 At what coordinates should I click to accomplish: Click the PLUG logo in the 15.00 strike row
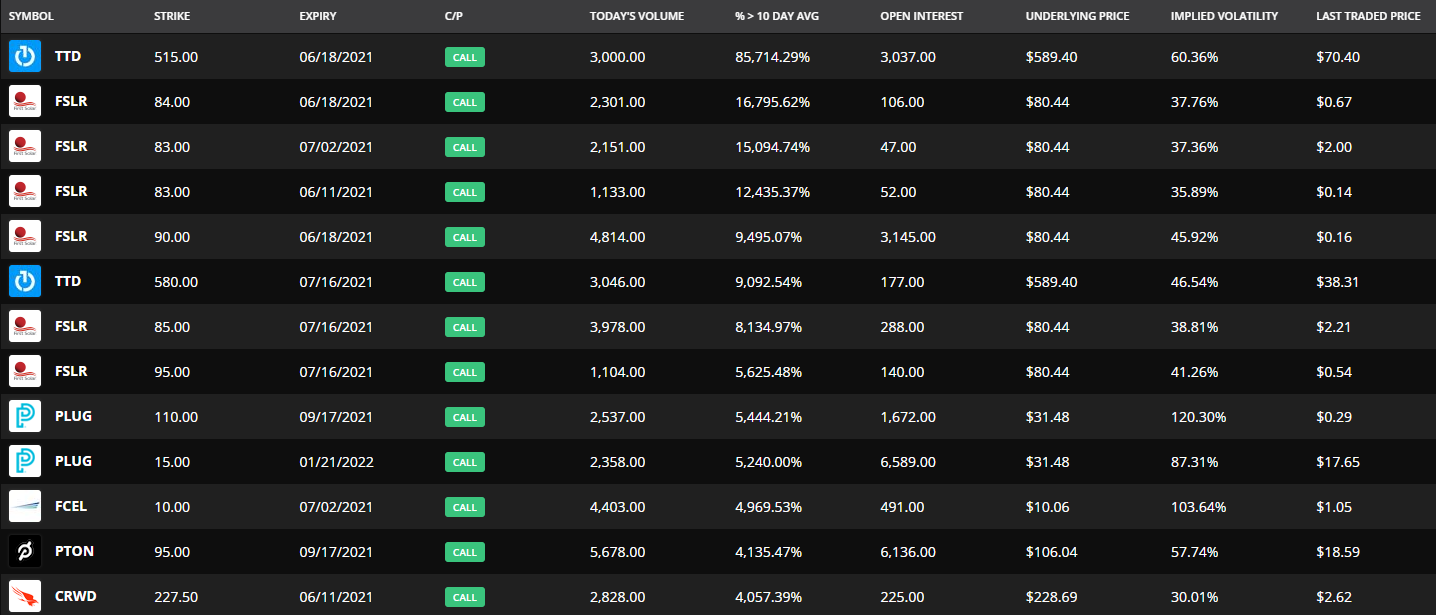tap(25, 462)
